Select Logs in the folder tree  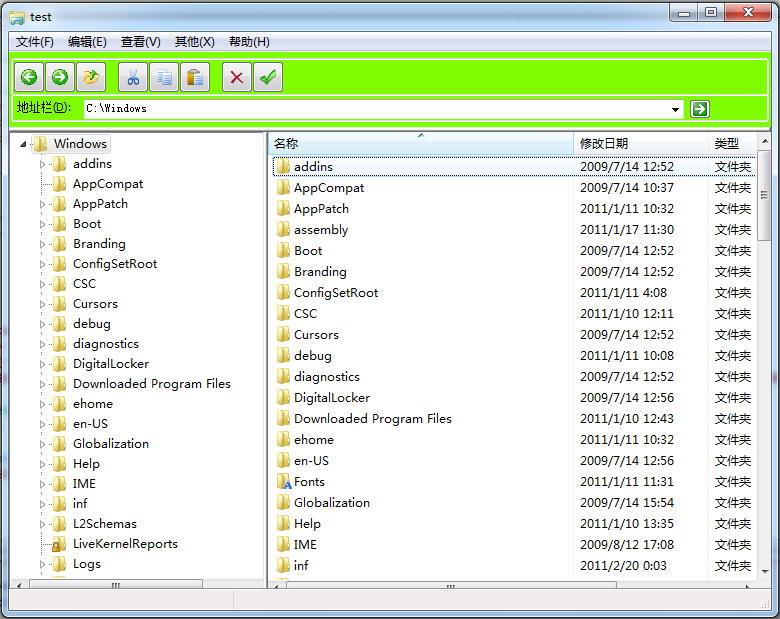[x=87, y=564]
